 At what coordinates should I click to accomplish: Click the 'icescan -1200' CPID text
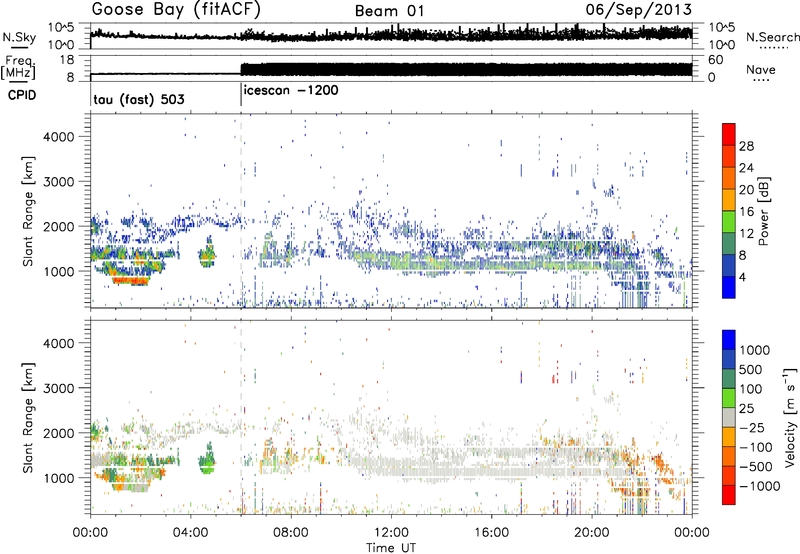tap(291, 91)
